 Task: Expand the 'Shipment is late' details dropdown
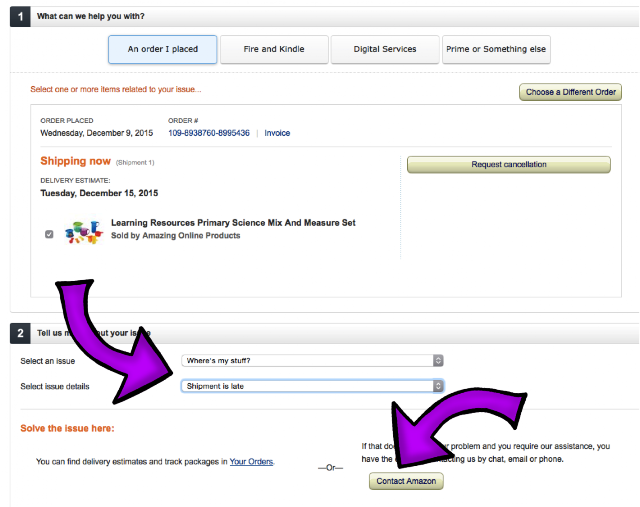tap(312, 386)
